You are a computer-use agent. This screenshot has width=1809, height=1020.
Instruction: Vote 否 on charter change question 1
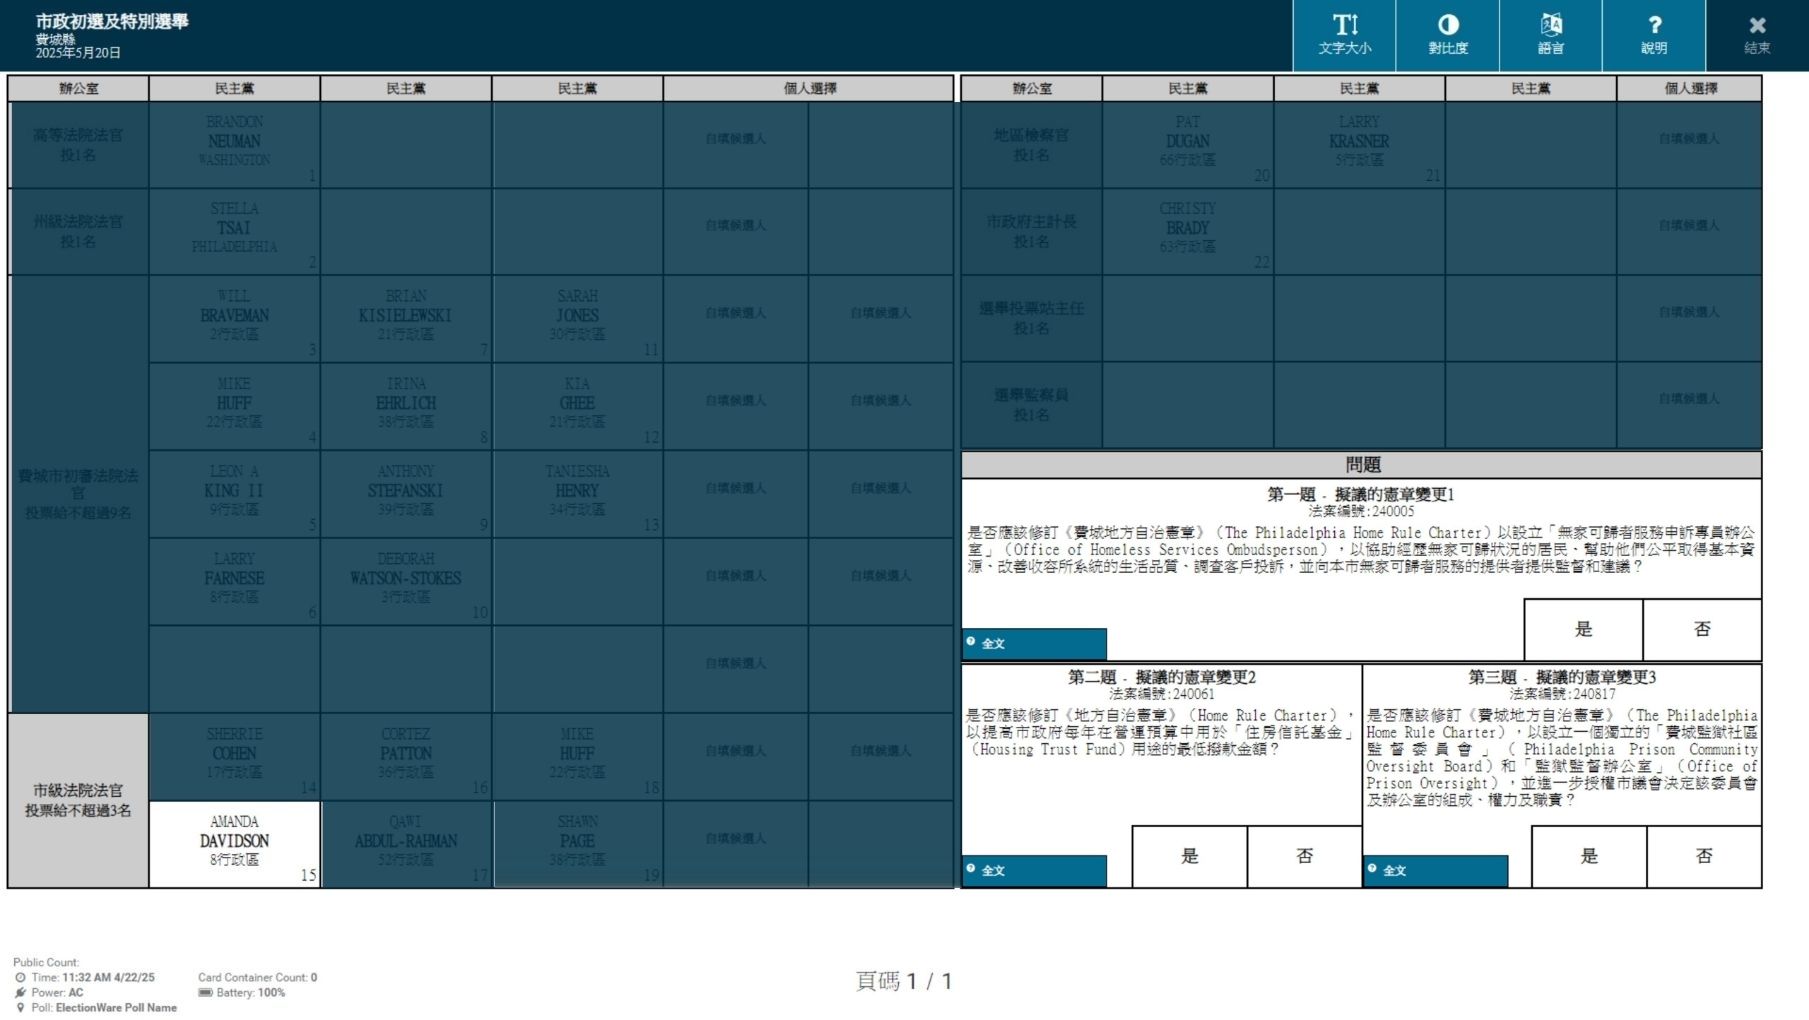1702,629
